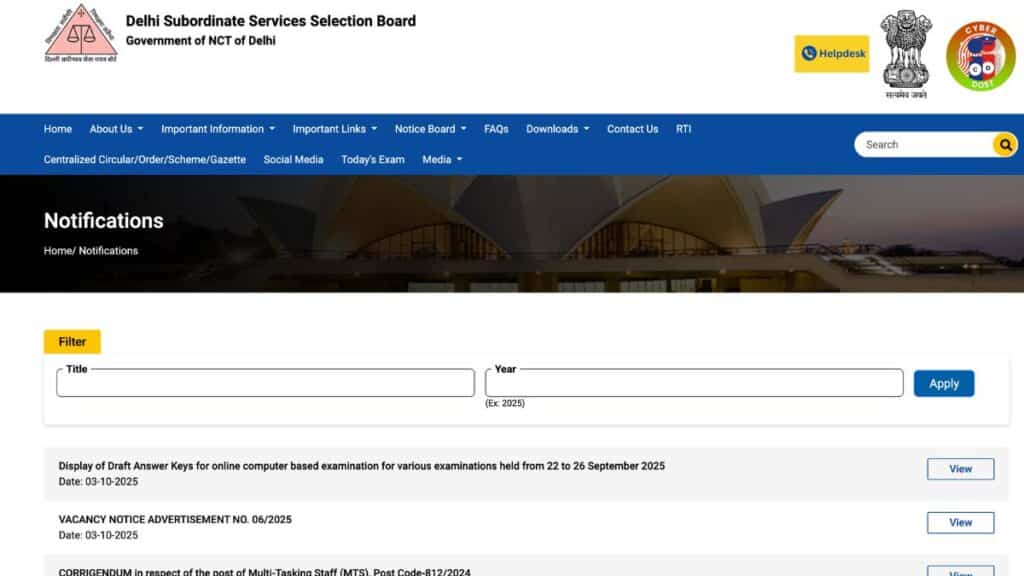Click the Home breadcrumb link
The image size is (1024, 576).
[x=58, y=251]
